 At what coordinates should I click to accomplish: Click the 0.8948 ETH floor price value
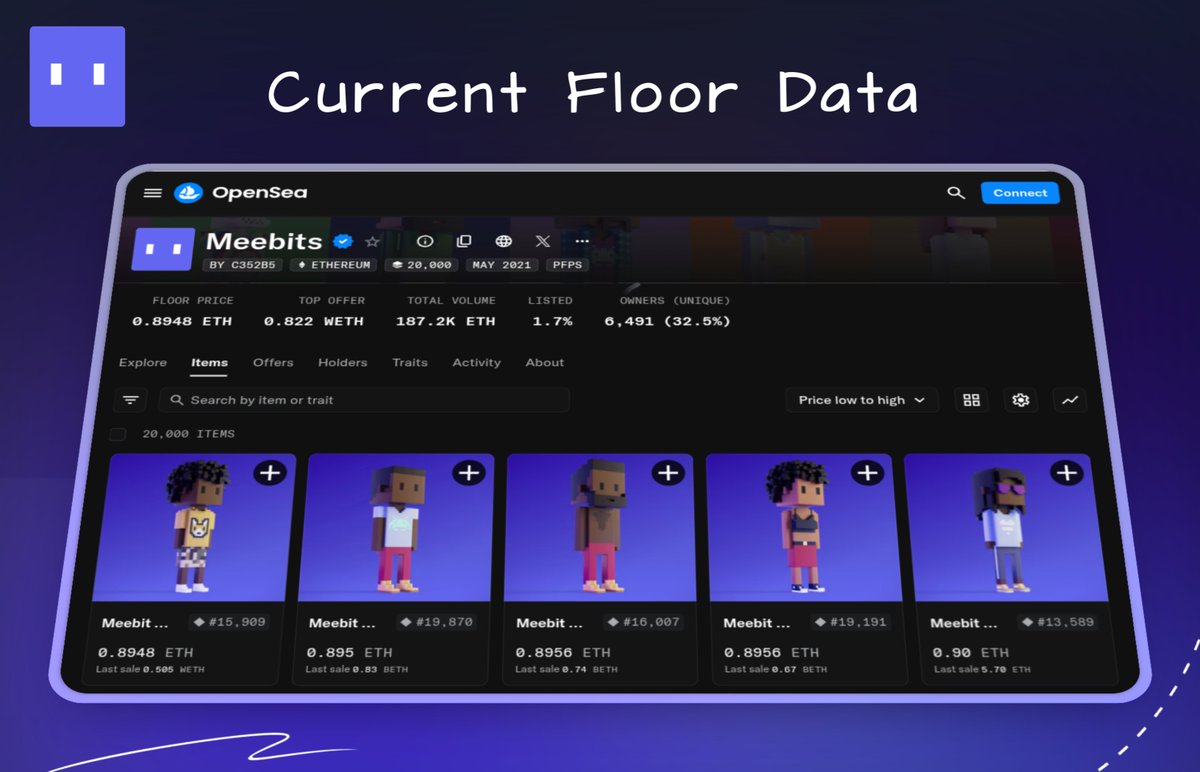pyautogui.click(x=182, y=322)
